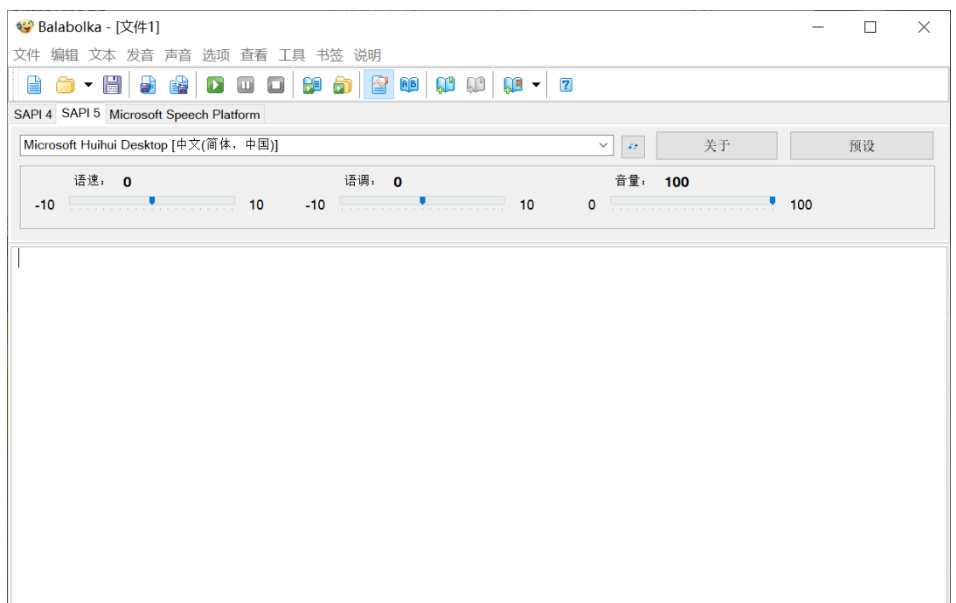Click the refresh voices button beside dropdown
This screenshot has height=603, width=956.
tap(633, 146)
